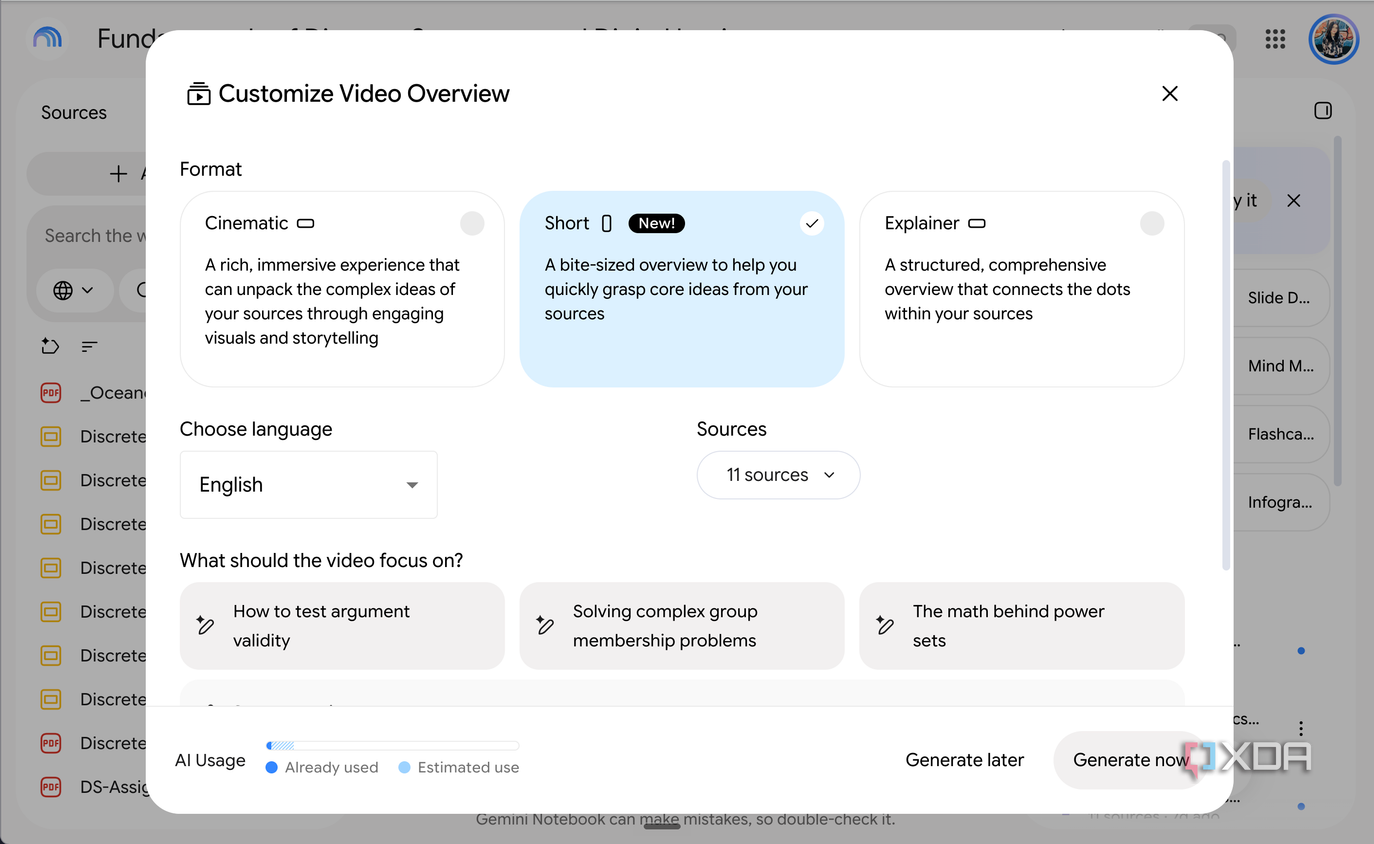Choose 'How to test argument validity' suggestion
The height and width of the screenshot is (844, 1374).
click(x=342, y=626)
